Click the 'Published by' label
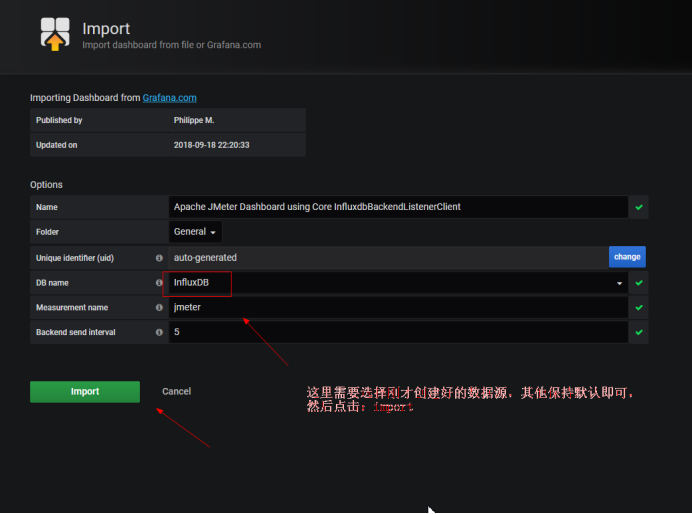This screenshot has width=692, height=514. (59, 120)
